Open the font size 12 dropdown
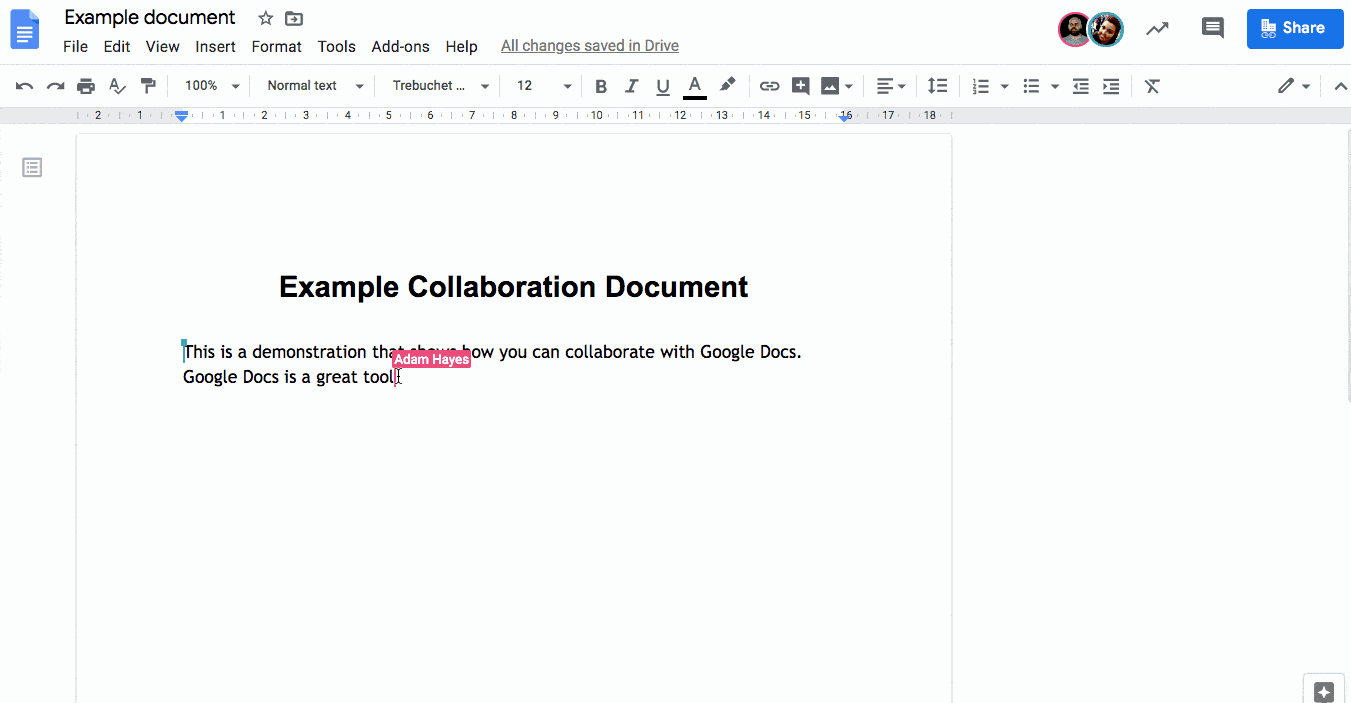 pyautogui.click(x=543, y=86)
